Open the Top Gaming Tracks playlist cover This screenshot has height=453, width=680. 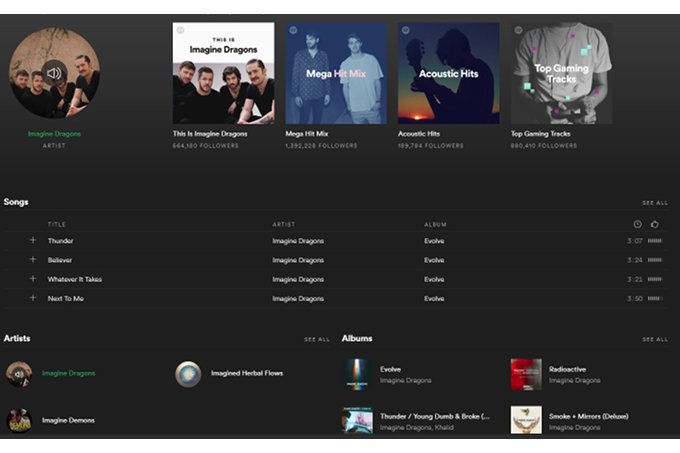561,73
